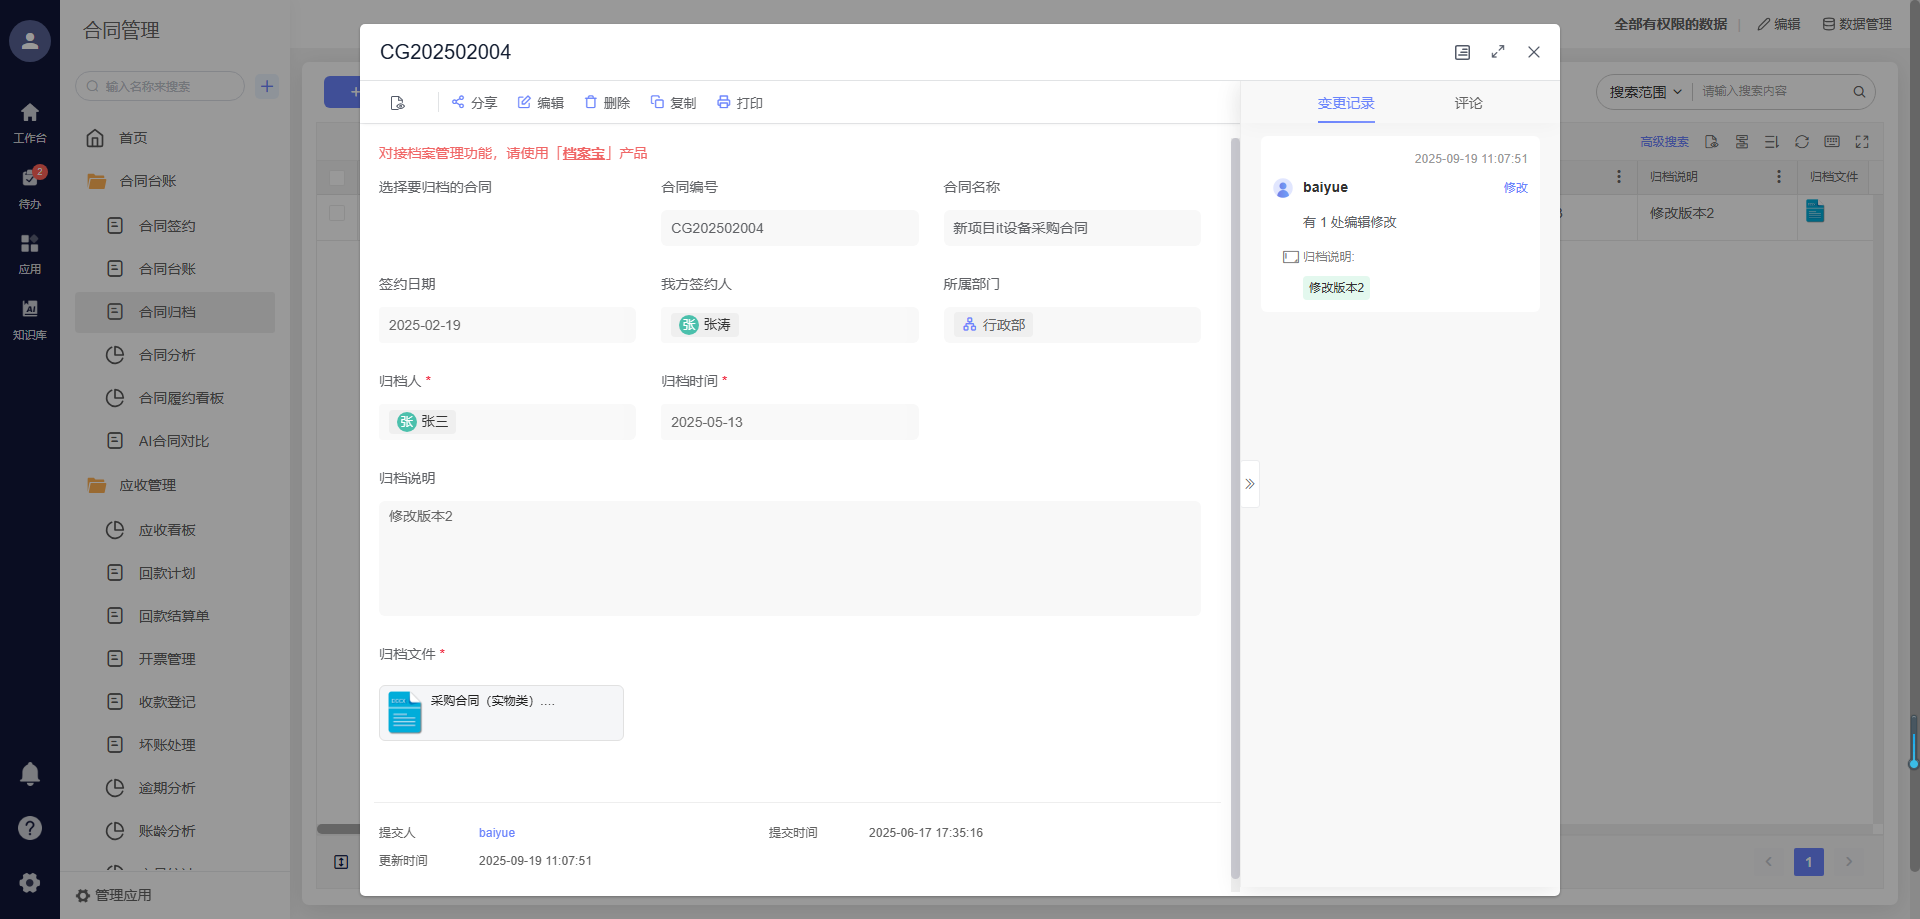Viewport: 1920px width, 919px height.
Task: Tick the first row checkbox
Action: 337,213
